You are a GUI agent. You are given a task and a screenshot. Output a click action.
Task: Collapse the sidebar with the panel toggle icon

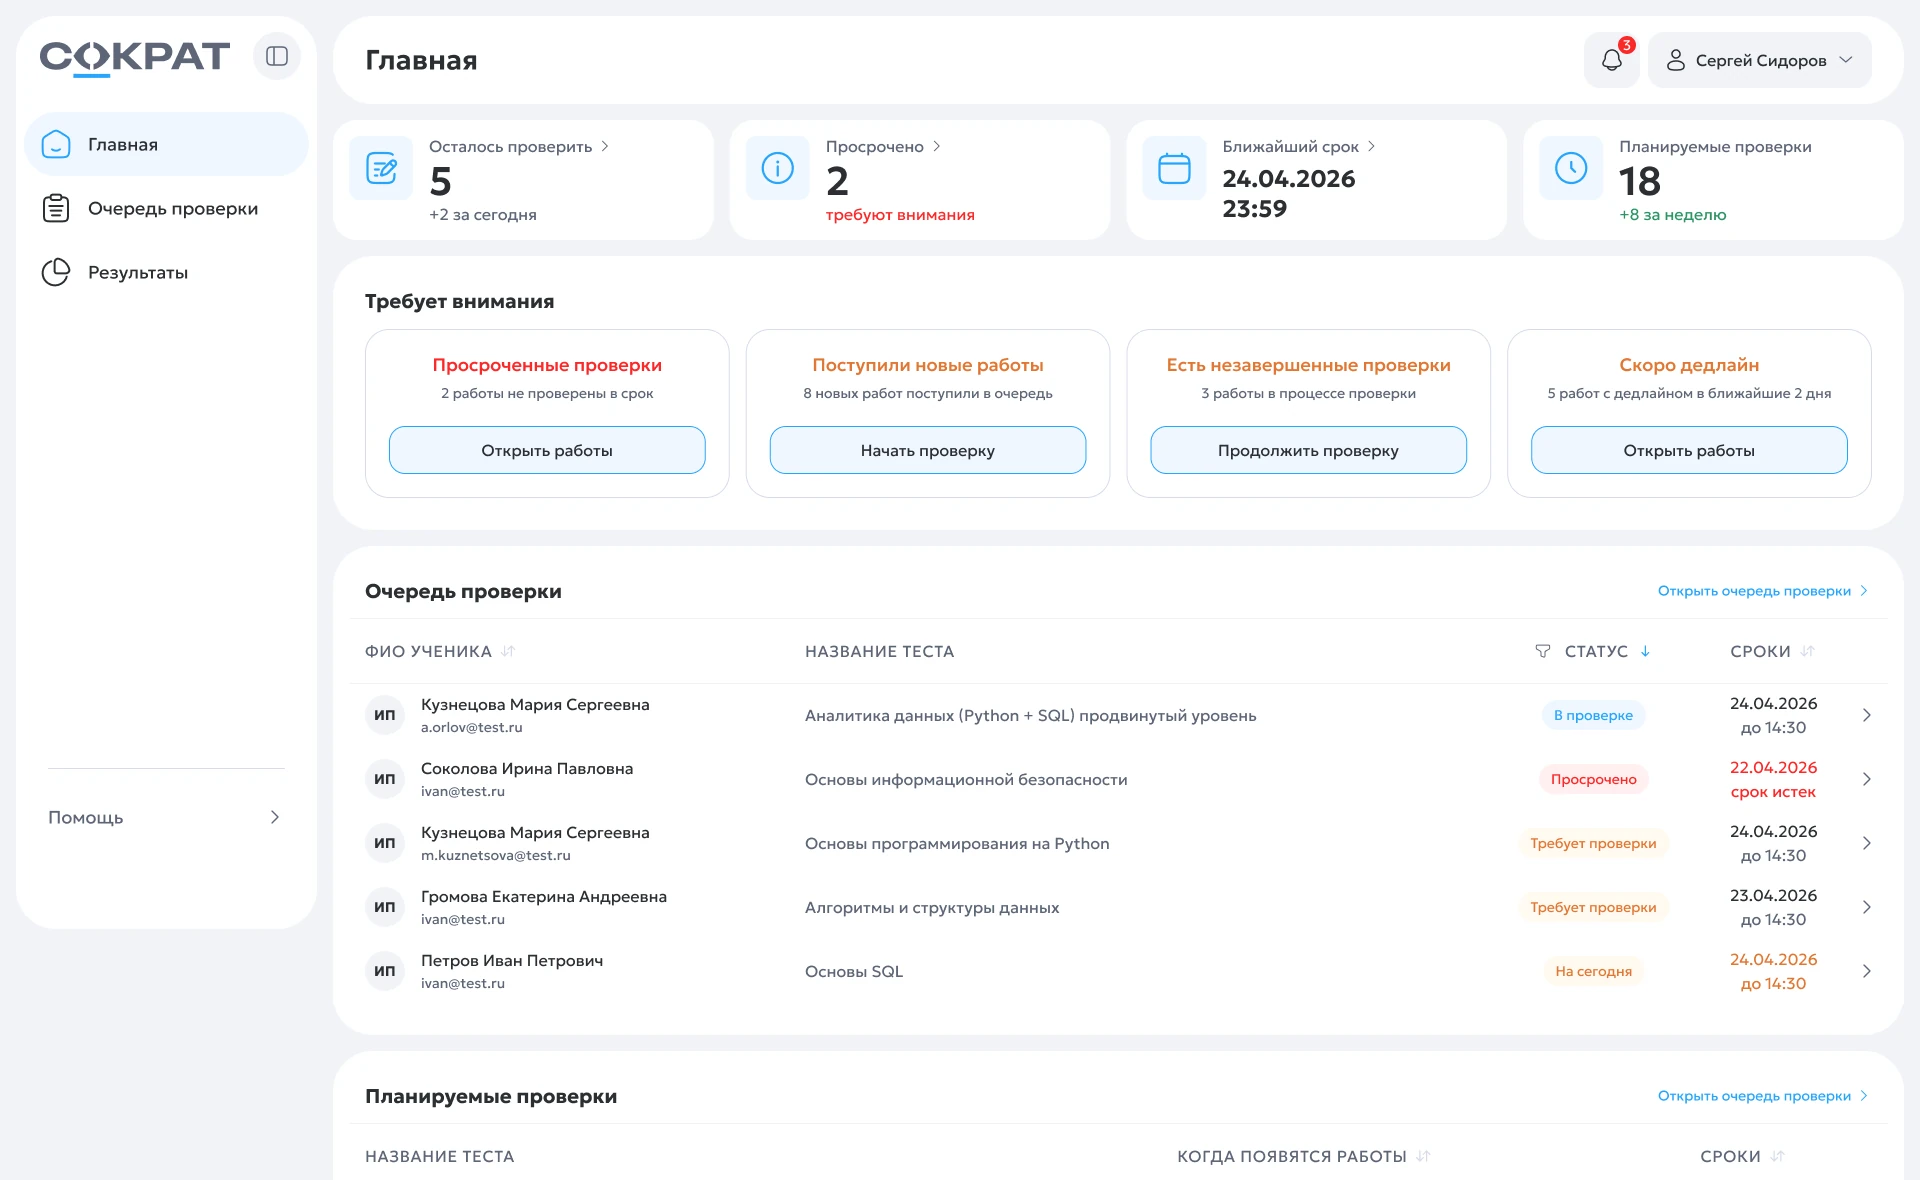(x=277, y=56)
